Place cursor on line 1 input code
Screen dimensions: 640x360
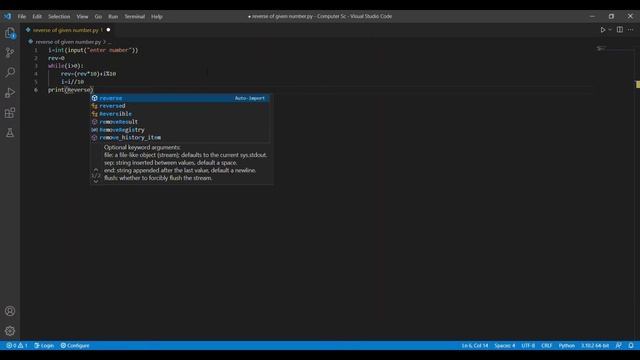point(93,50)
